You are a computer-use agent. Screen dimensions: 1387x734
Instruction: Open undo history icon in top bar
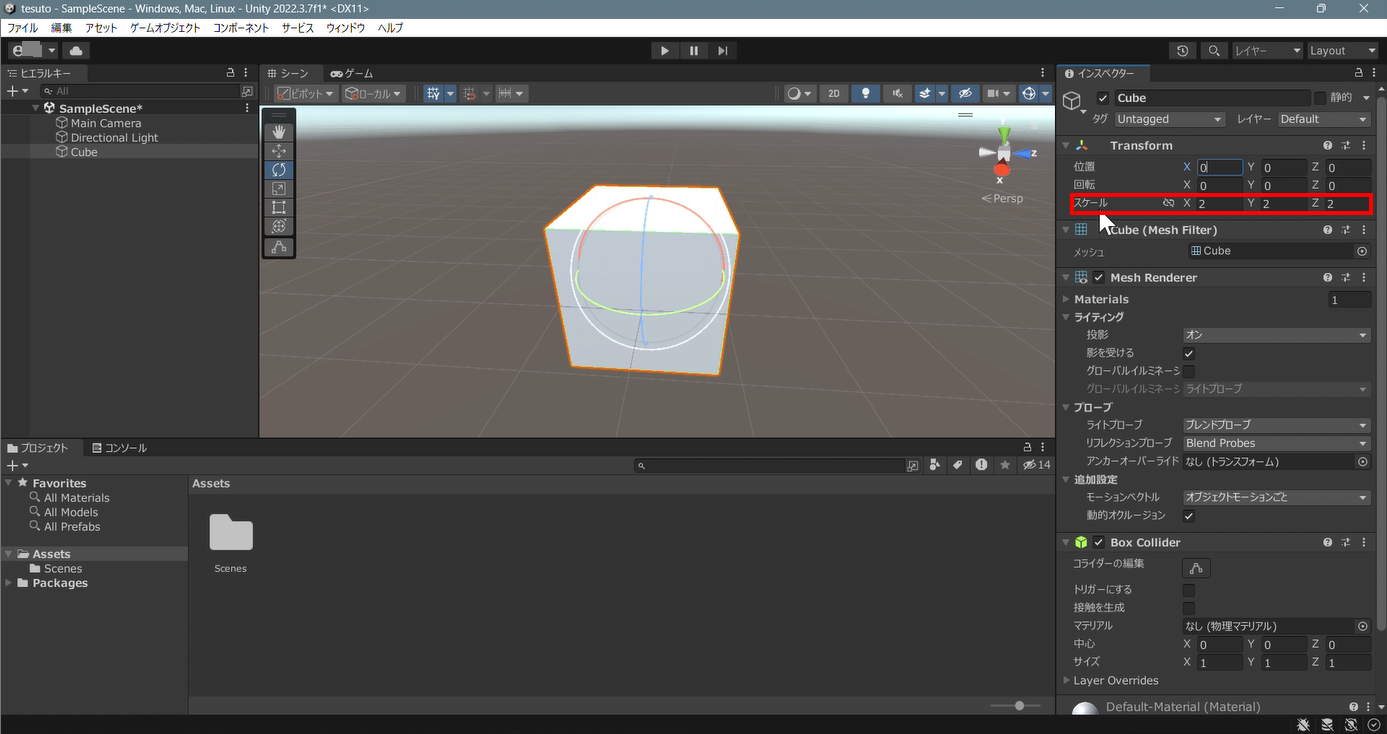click(x=1183, y=50)
